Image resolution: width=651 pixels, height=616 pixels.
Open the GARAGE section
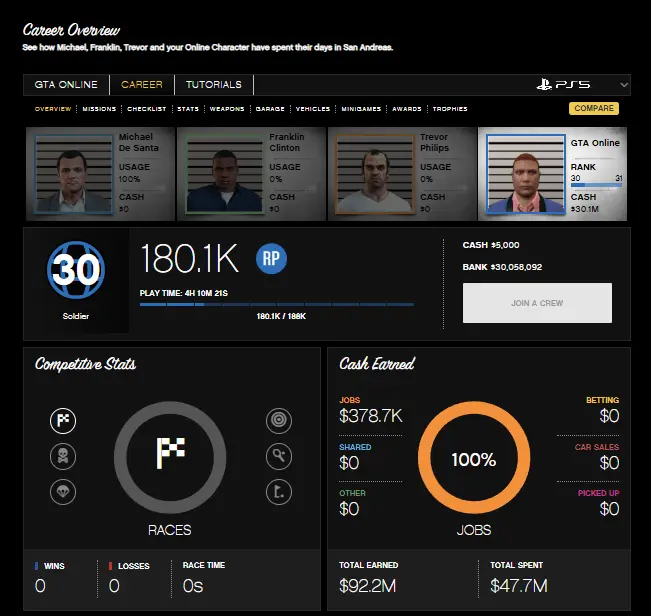(270, 109)
